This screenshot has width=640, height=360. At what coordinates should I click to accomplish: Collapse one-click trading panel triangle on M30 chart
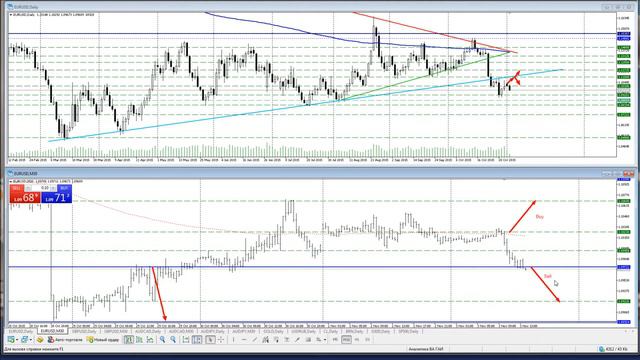click(11, 181)
